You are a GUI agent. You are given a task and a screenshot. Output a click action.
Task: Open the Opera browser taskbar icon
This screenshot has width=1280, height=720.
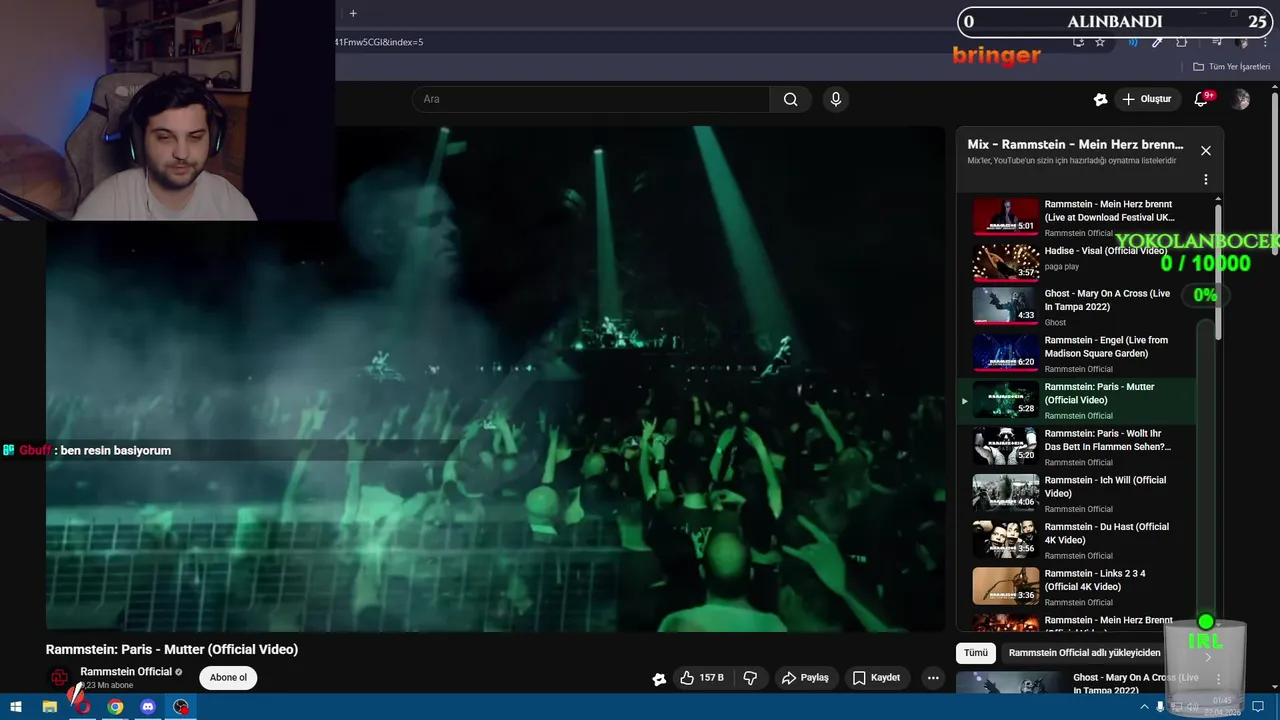click(82, 707)
